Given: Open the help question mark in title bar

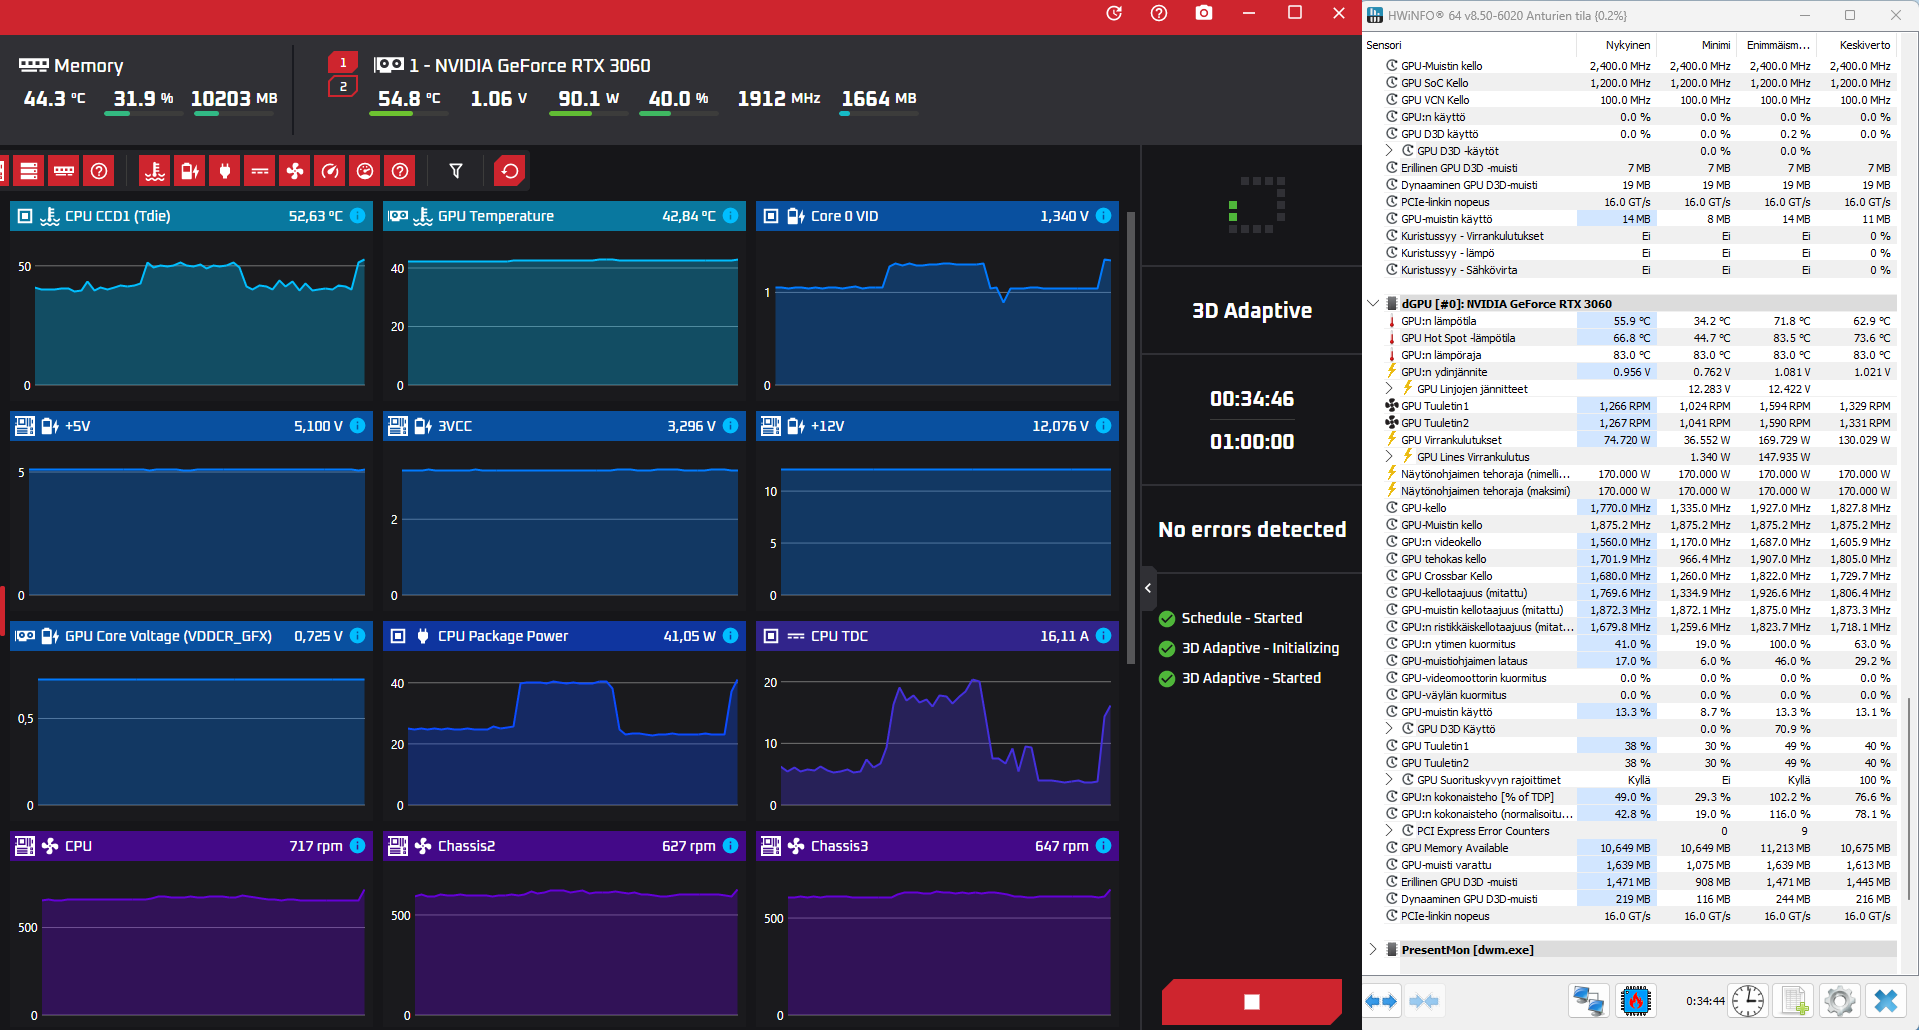Looking at the screenshot, I should coord(1159,13).
